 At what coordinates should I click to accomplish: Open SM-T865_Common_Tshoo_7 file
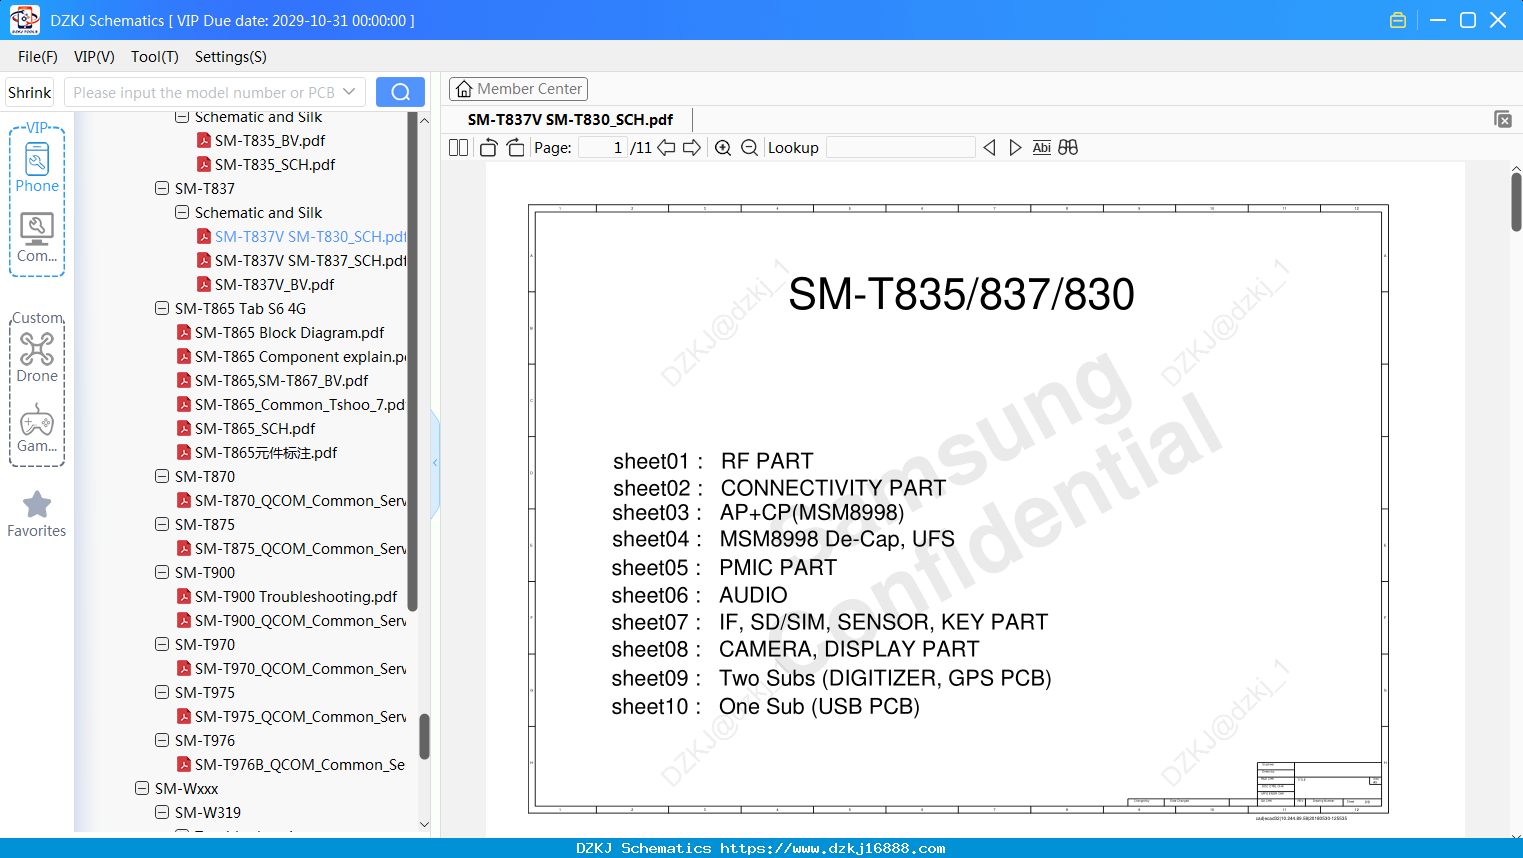pyautogui.click(x=291, y=404)
